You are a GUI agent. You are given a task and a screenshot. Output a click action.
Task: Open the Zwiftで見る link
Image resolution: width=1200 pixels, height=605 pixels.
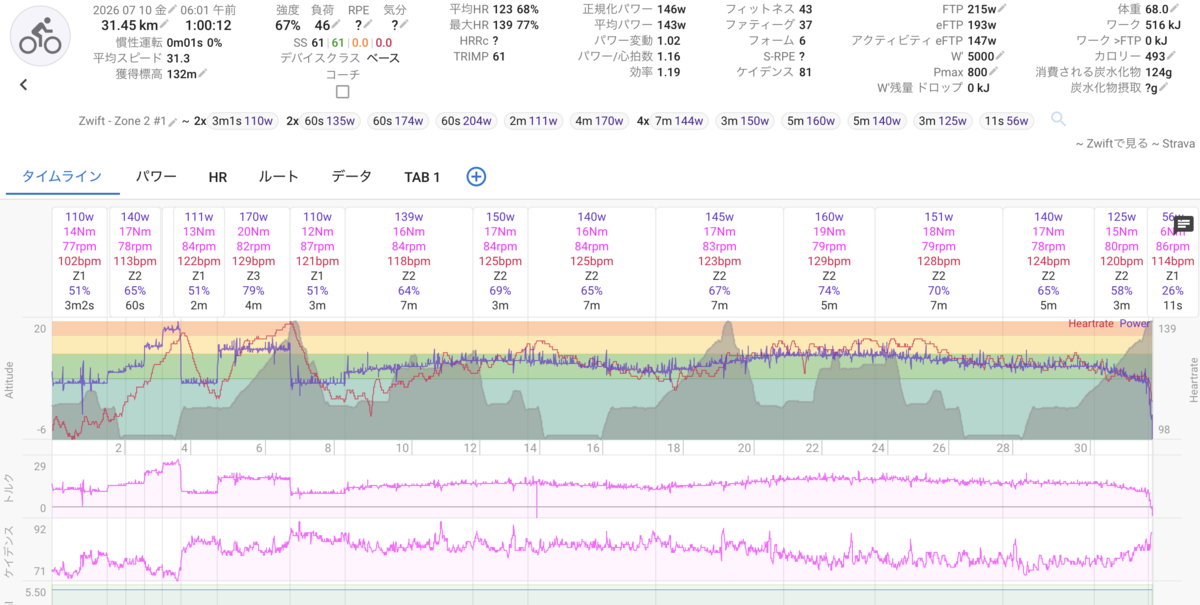point(1118,144)
